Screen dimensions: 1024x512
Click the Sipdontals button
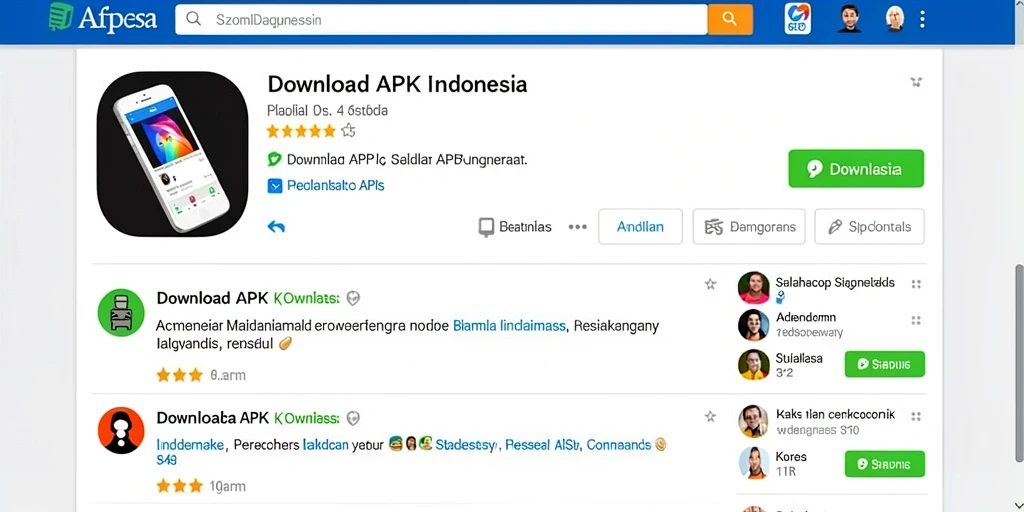869,227
